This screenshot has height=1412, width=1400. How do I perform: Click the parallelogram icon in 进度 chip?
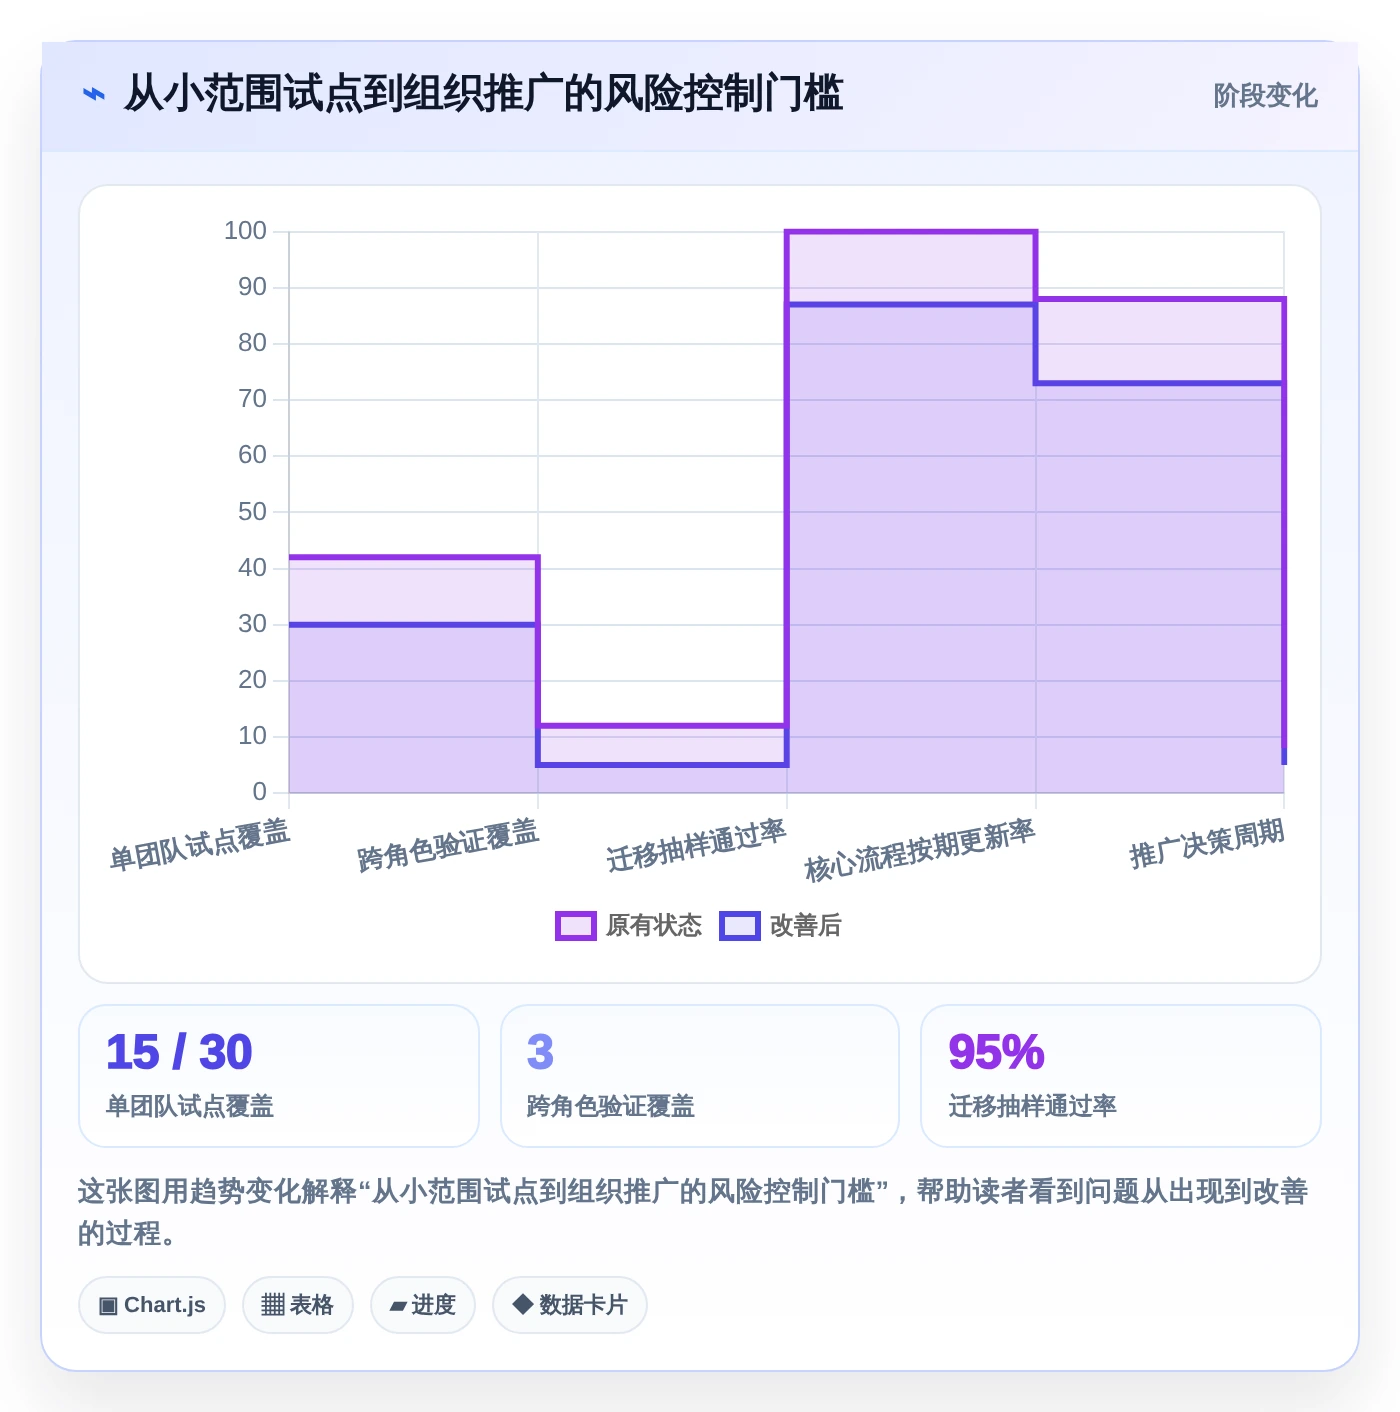[399, 1306]
